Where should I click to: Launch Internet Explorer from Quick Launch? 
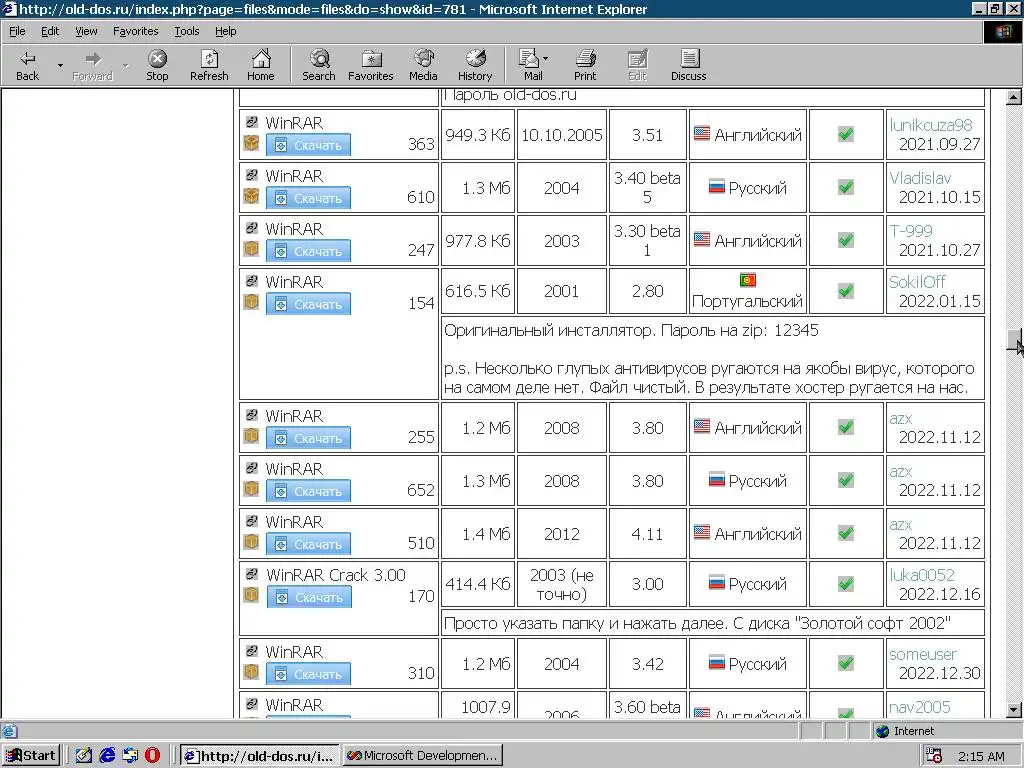pos(107,756)
